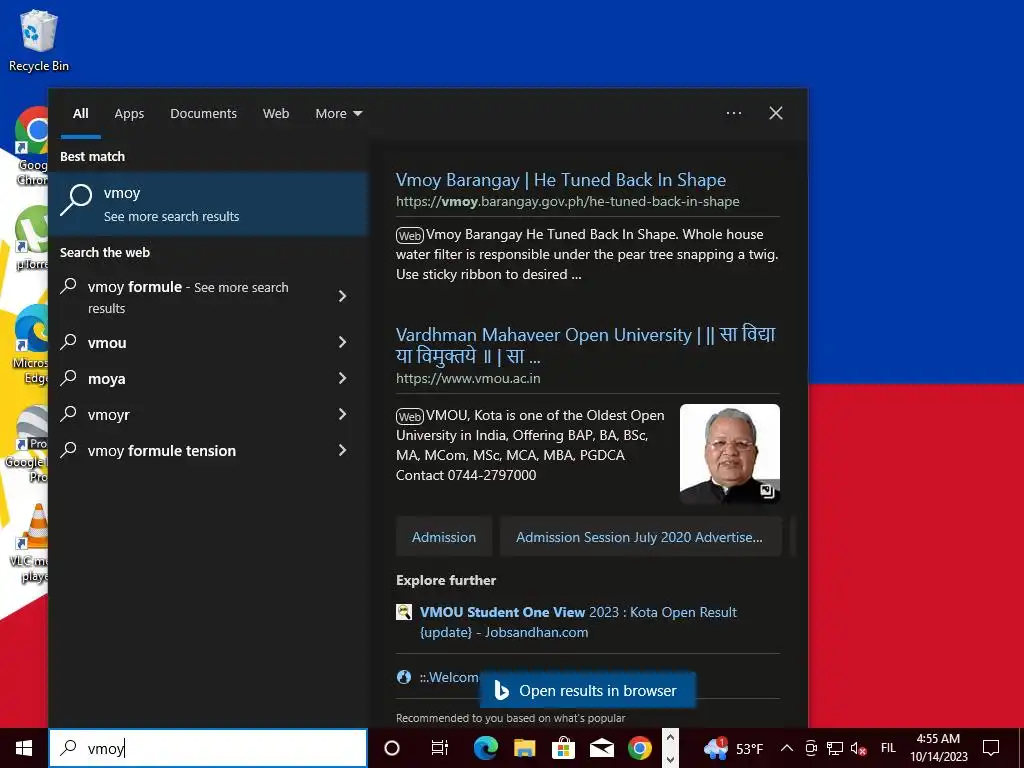This screenshot has width=1024, height=768.
Task: Click the VMOU portrait thumbnail
Action: pyautogui.click(x=729, y=453)
